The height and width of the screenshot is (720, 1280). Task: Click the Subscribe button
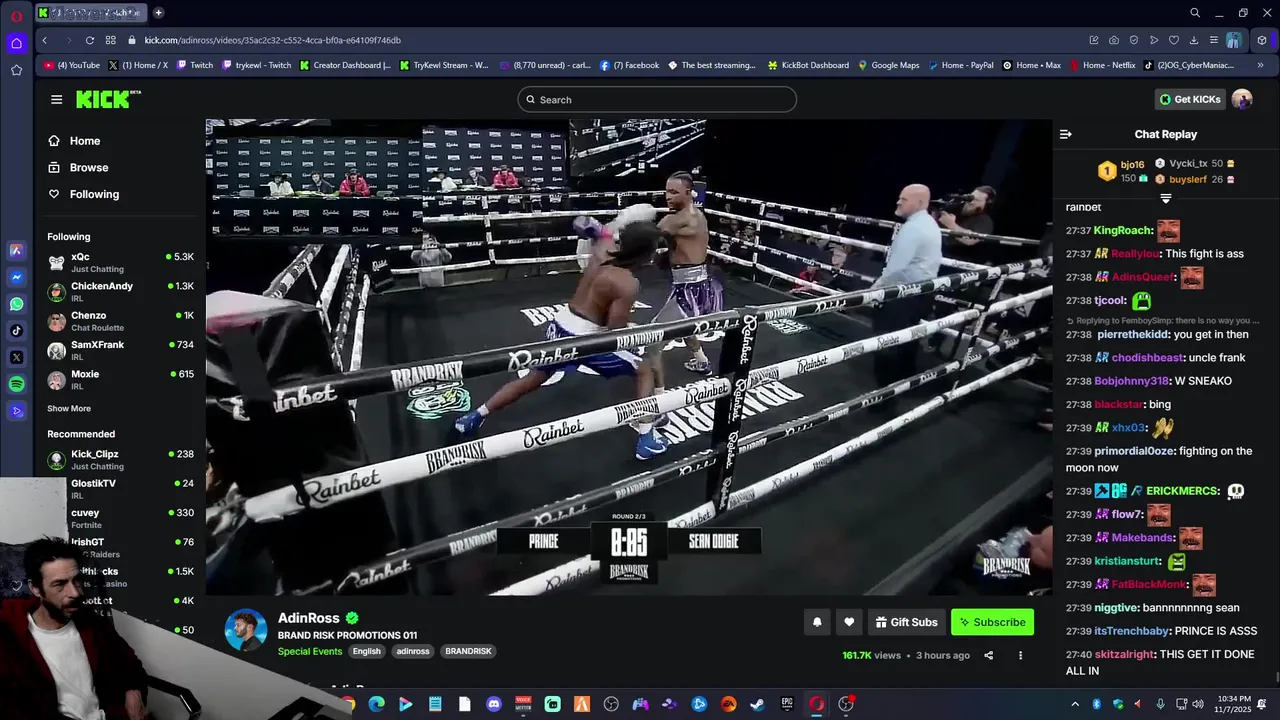(x=992, y=622)
